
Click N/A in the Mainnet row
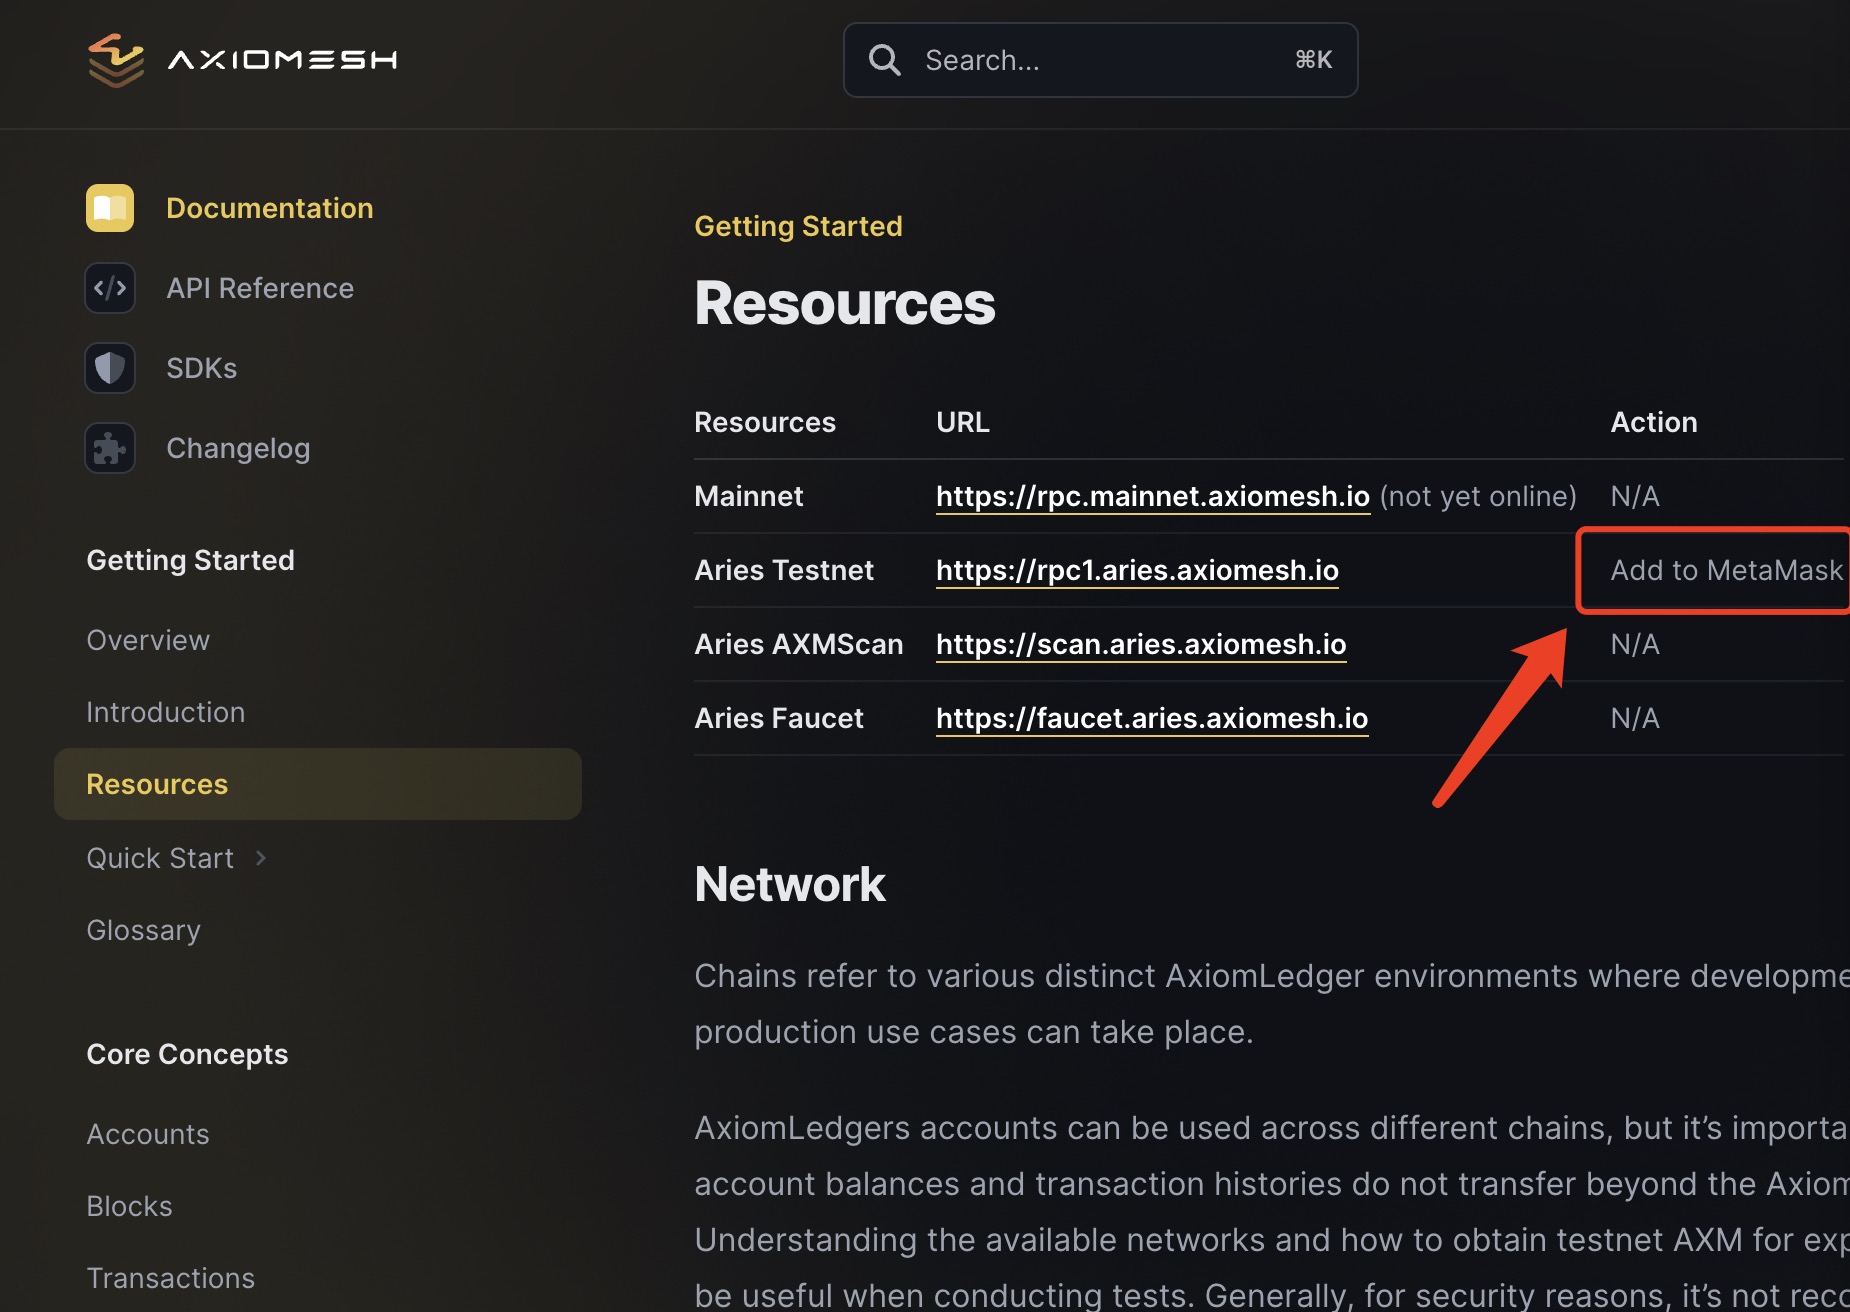[1635, 496]
